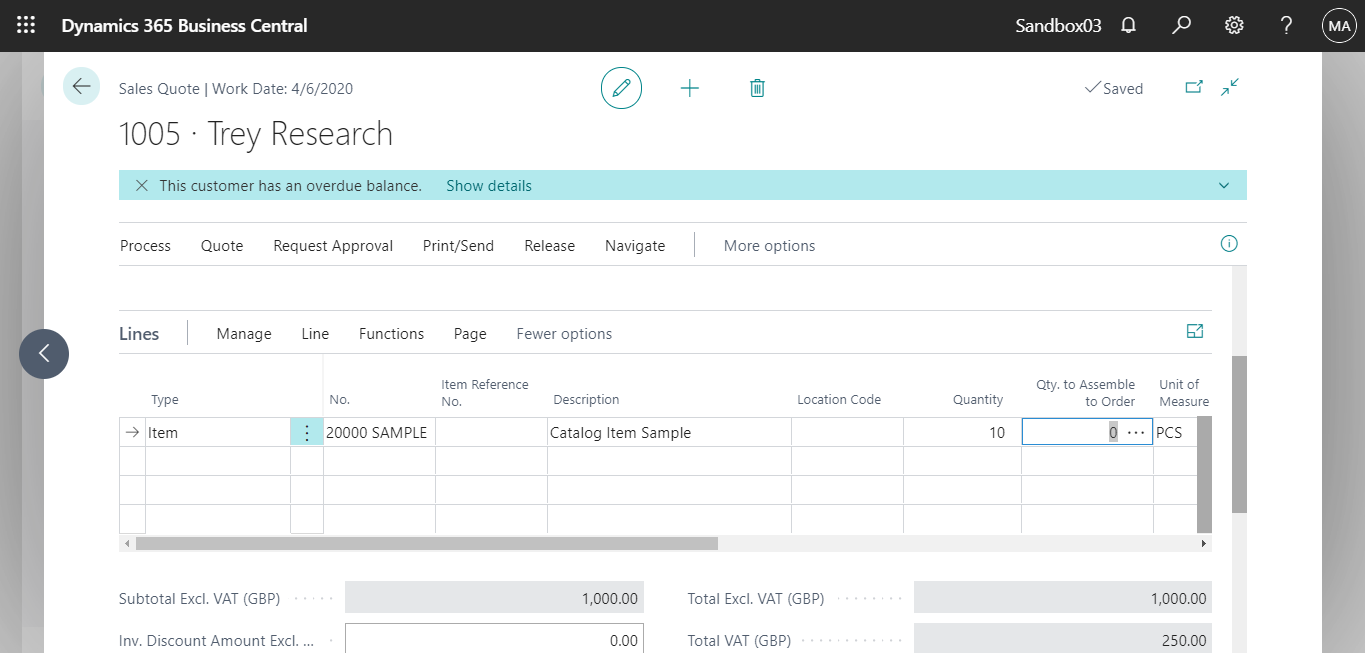This screenshot has width=1365, height=653.
Task: Open the search magnifier icon
Action: pos(1181,26)
